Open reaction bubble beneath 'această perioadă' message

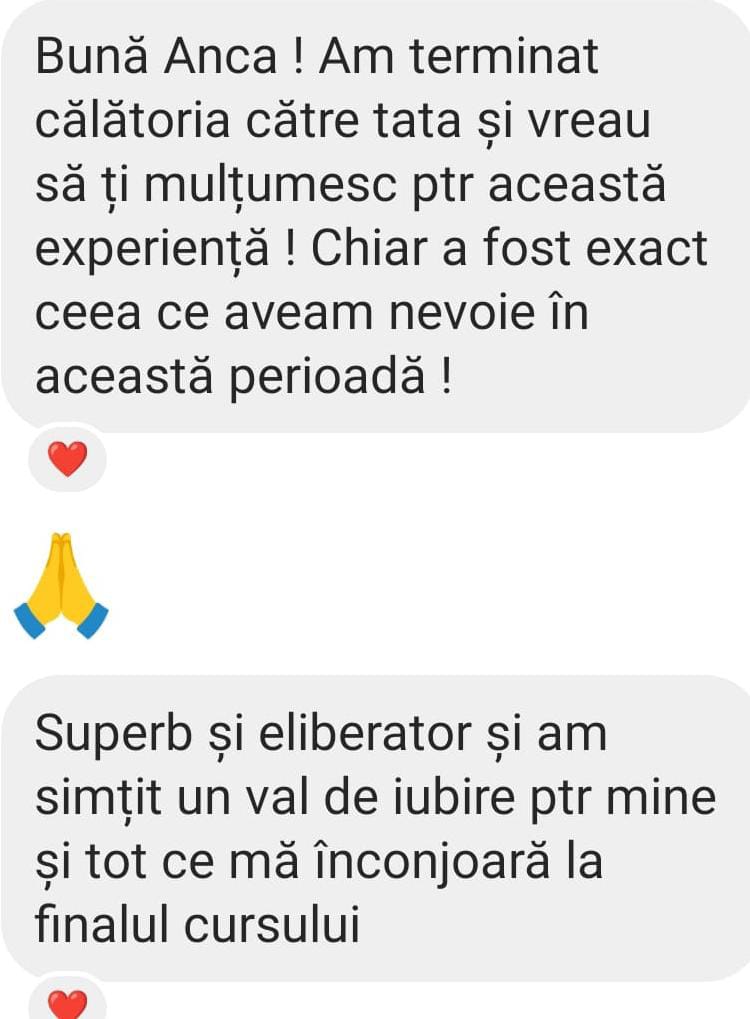click(68, 459)
